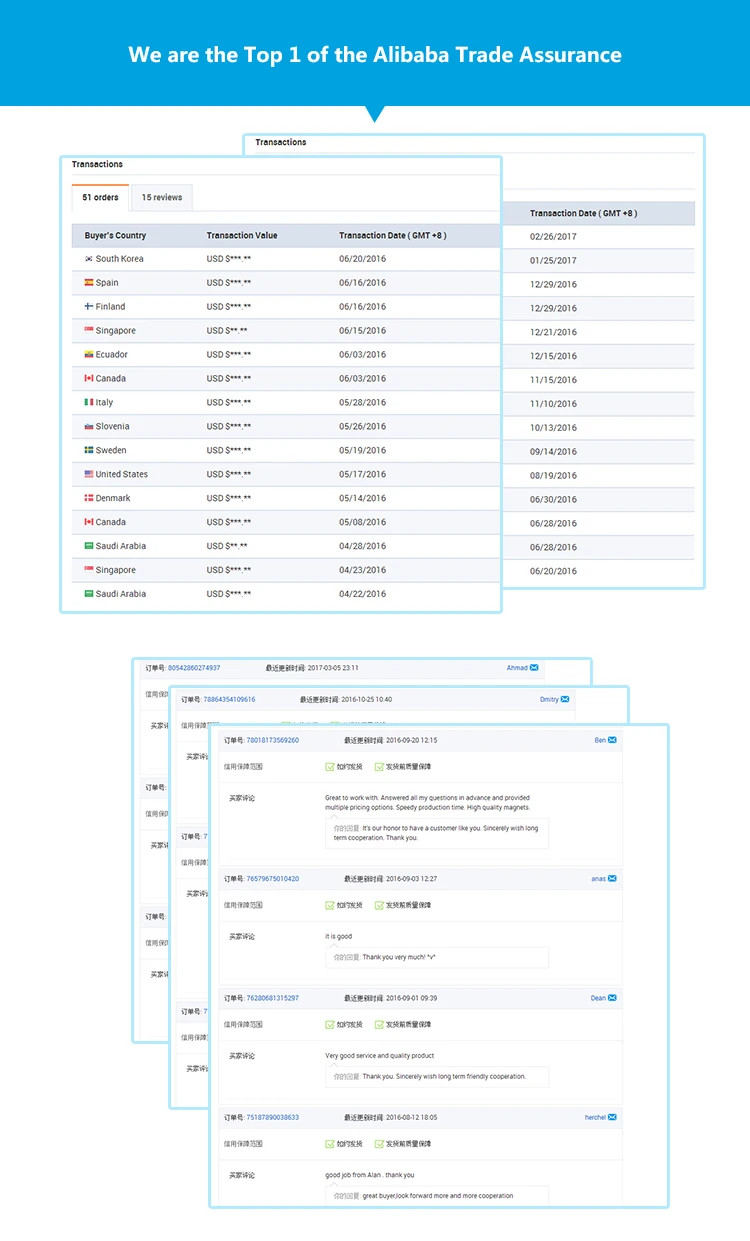
Task: Open order number 76579675010420
Action: pyautogui.click(x=273, y=879)
